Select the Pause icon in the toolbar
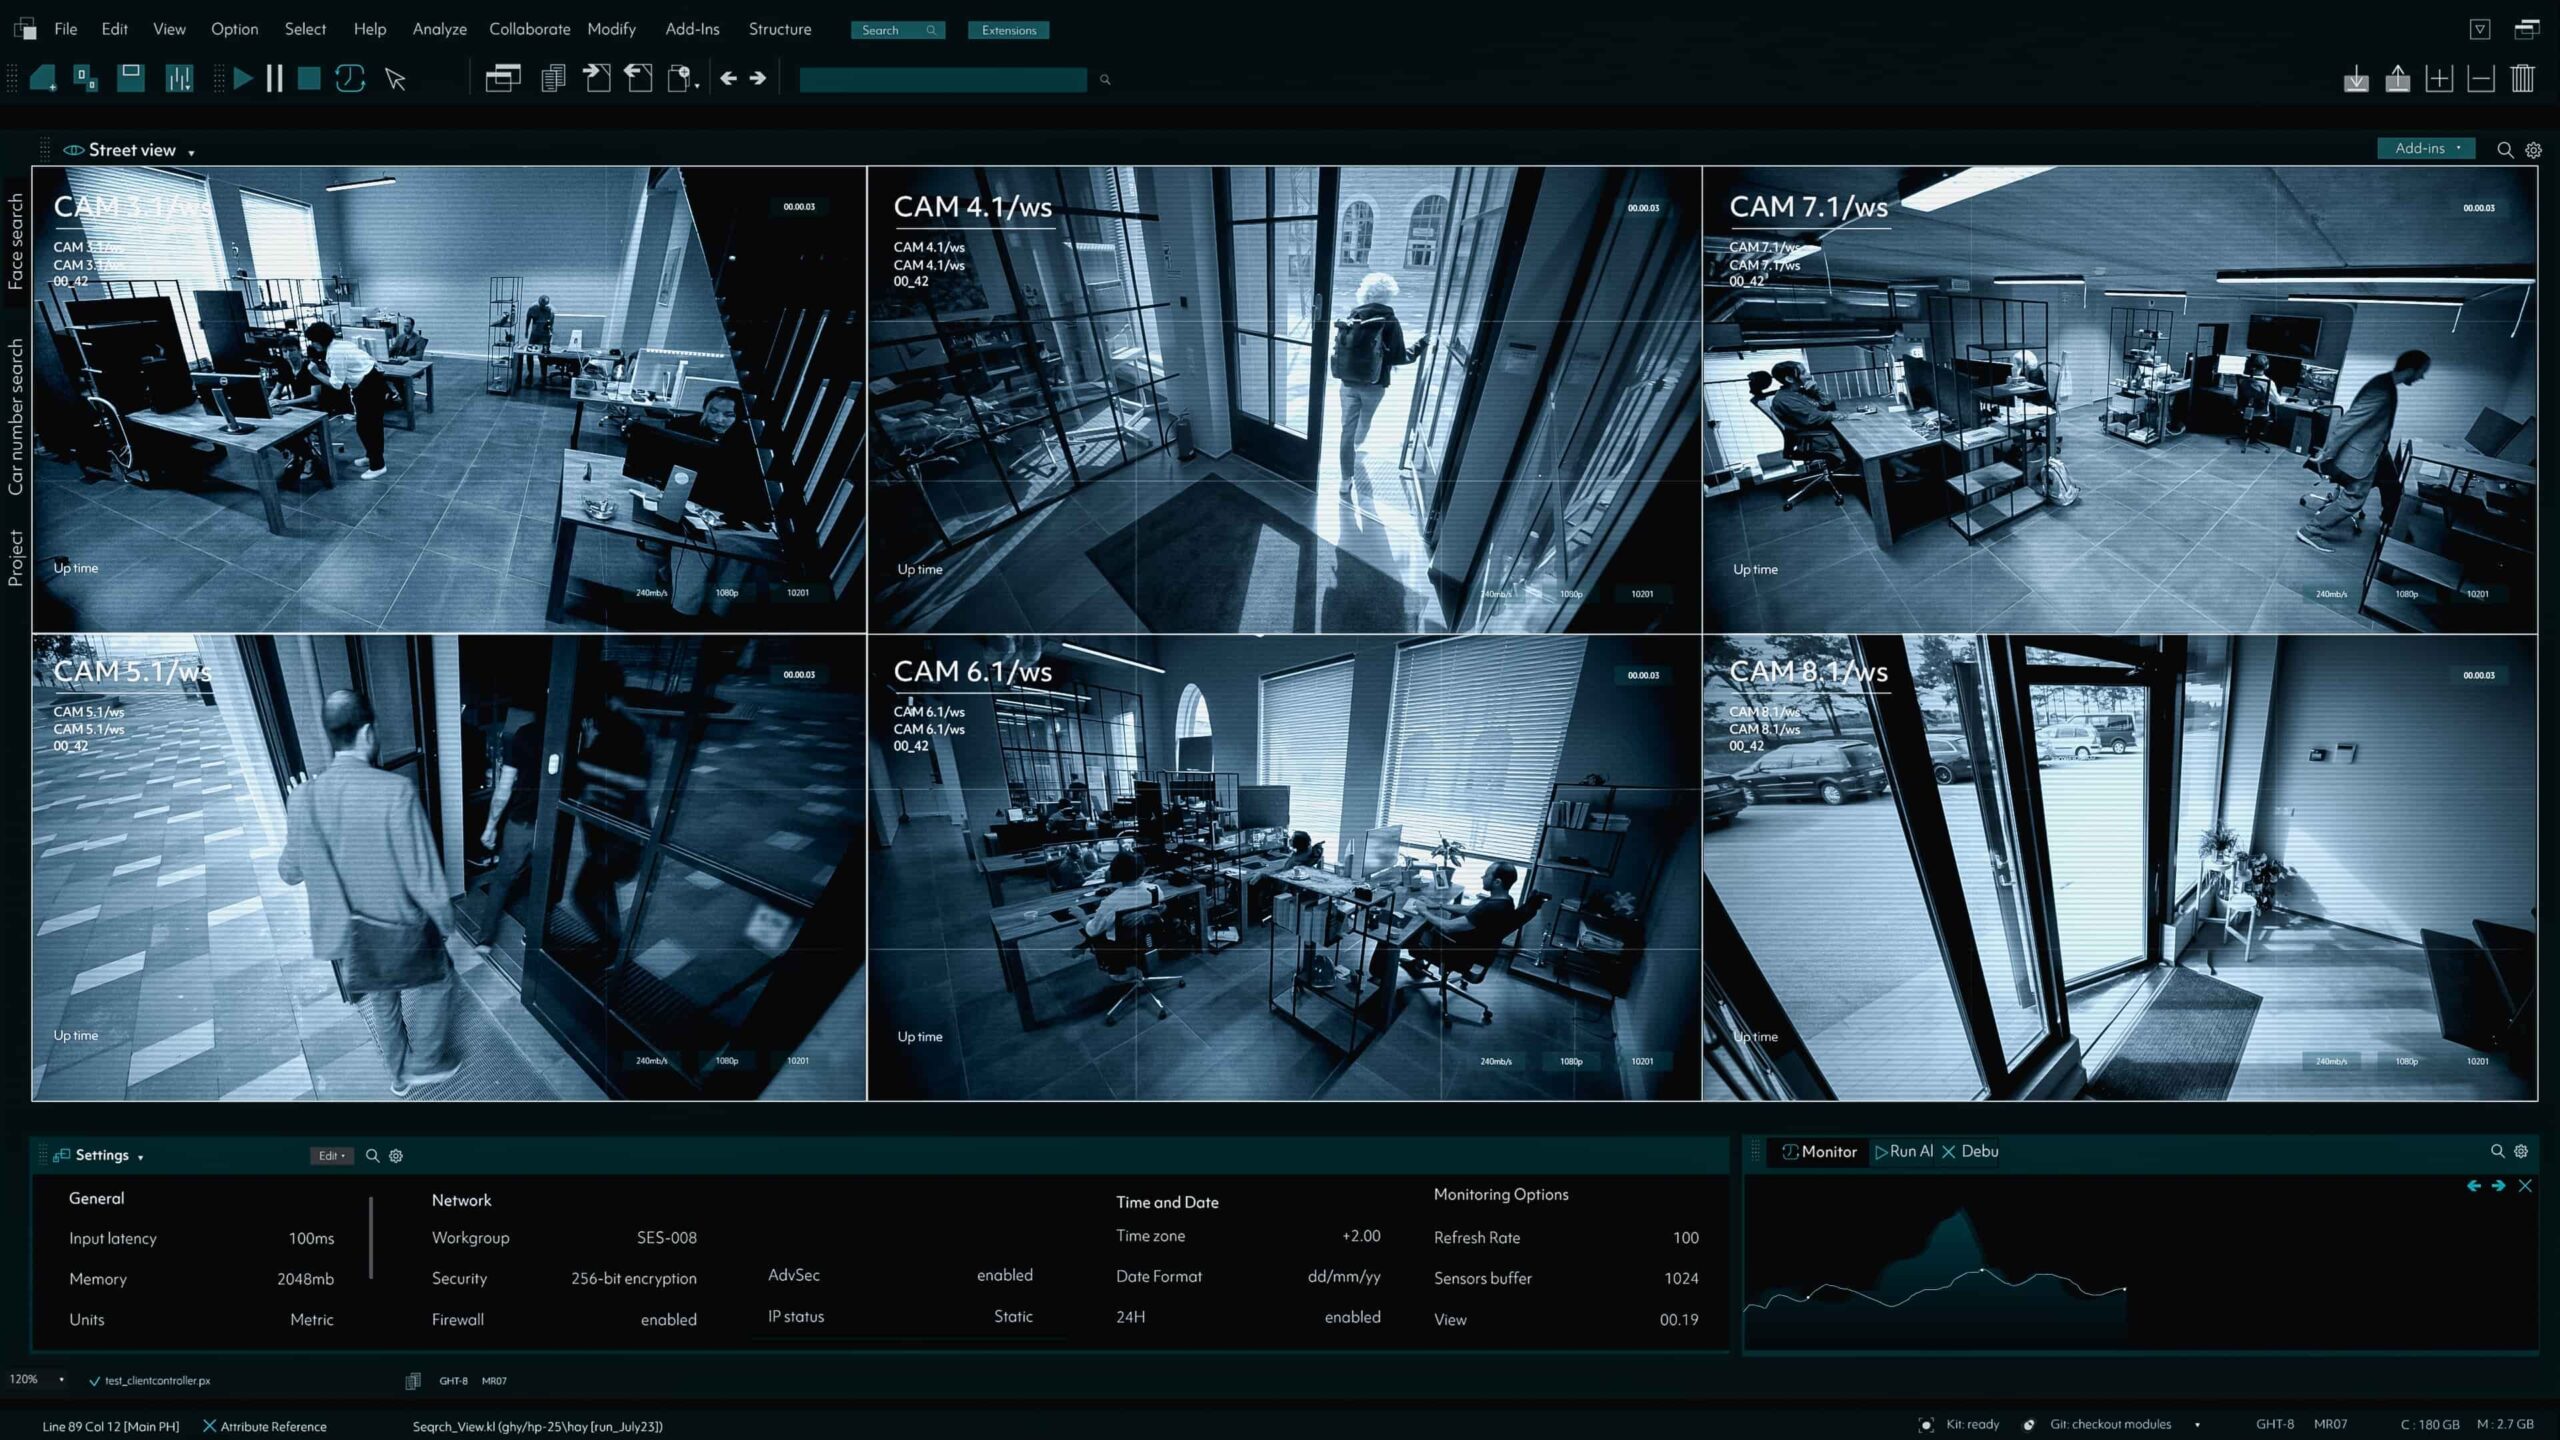2560x1440 pixels. 276,78
